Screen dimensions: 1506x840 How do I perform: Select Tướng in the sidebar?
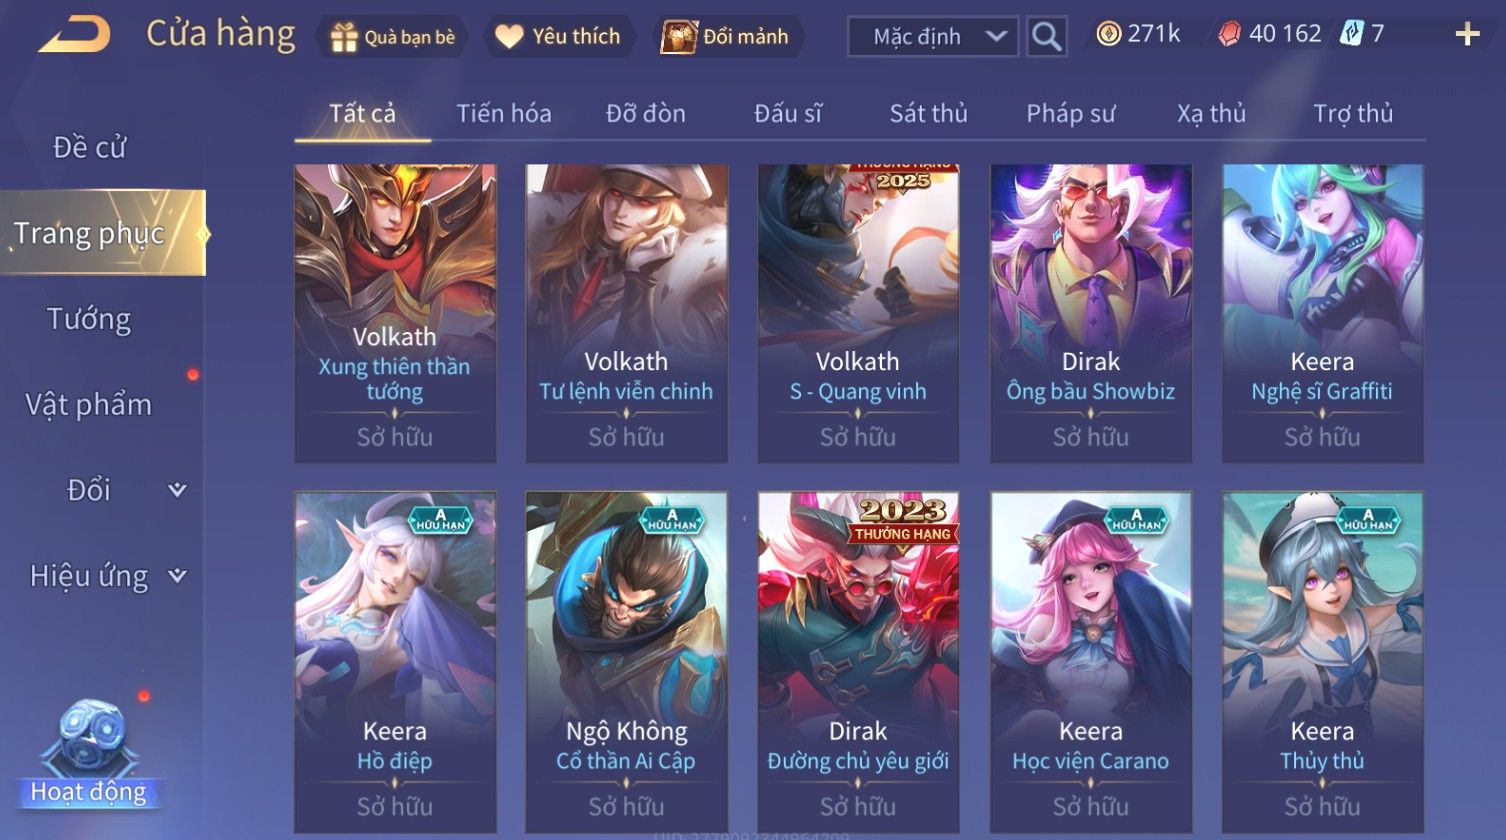coord(89,319)
